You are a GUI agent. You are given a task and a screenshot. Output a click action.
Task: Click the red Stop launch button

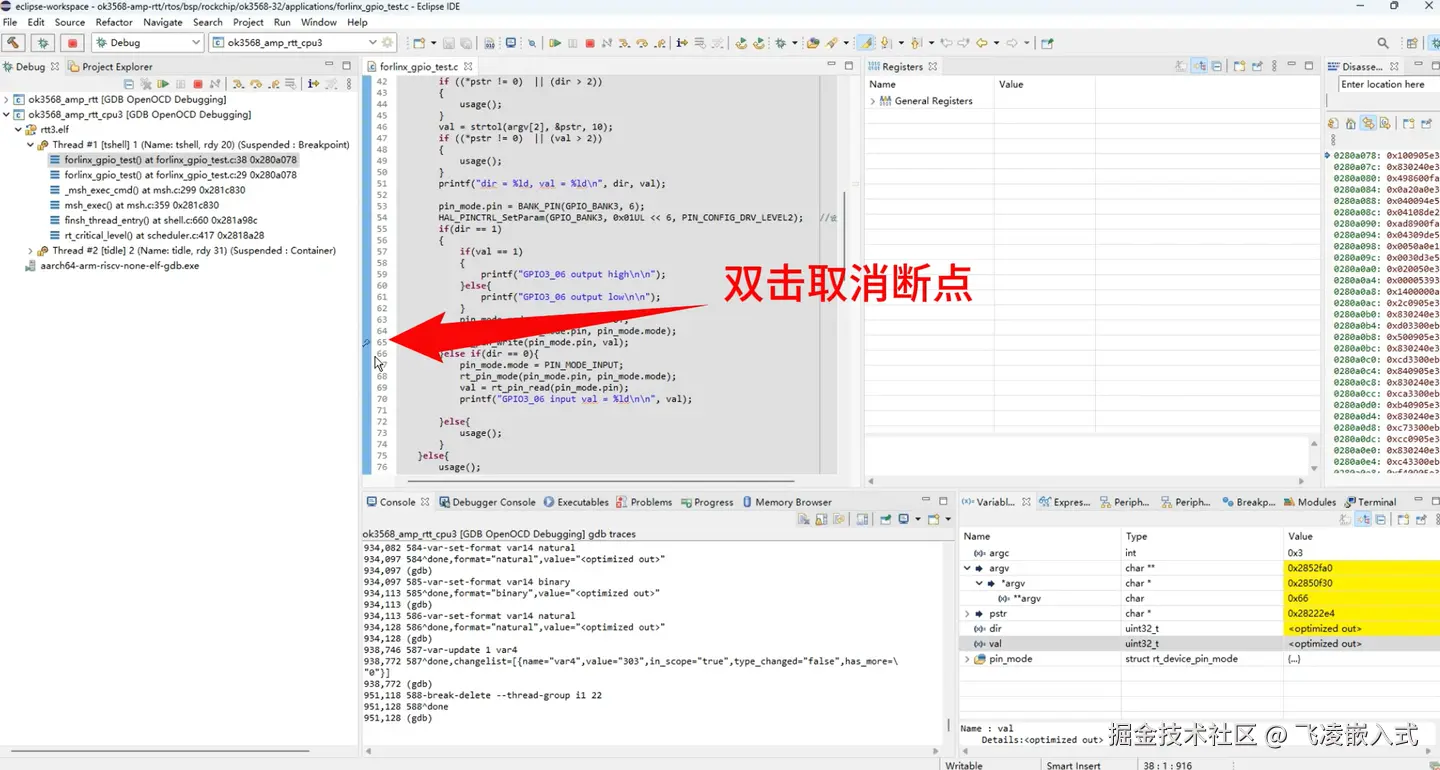72,43
